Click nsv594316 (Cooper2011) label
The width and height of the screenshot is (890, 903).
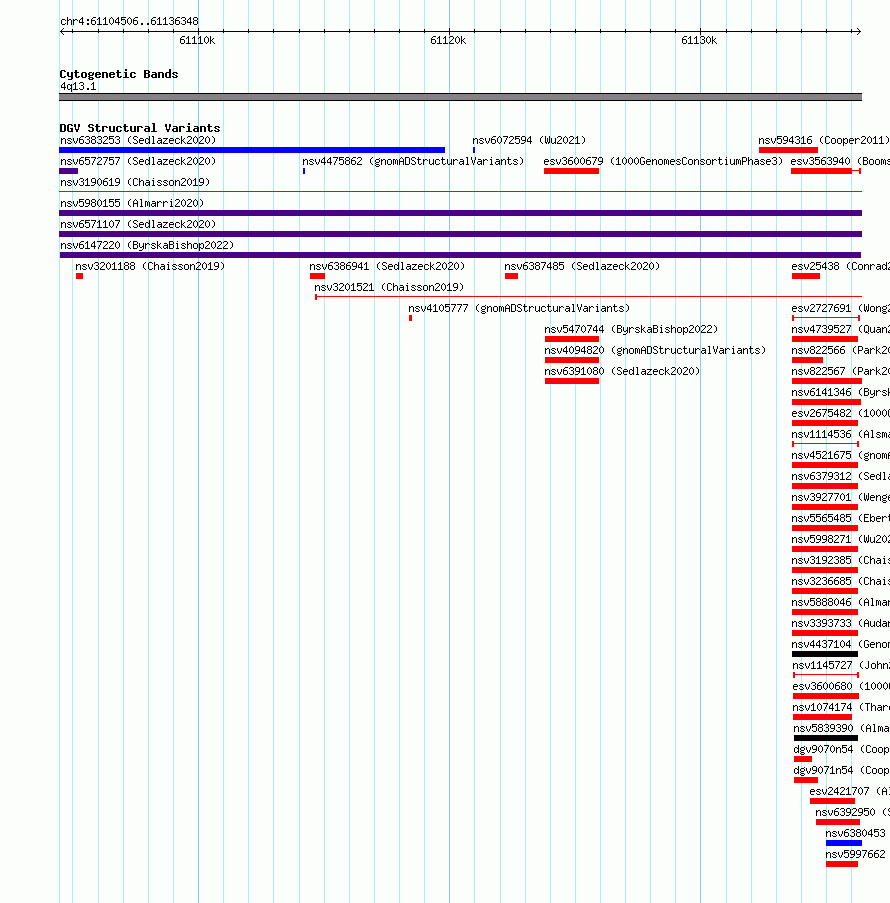point(824,141)
